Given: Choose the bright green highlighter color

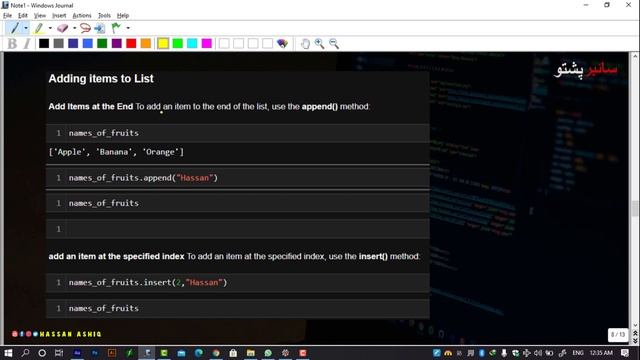Looking at the screenshot, I should click(x=178, y=43).
